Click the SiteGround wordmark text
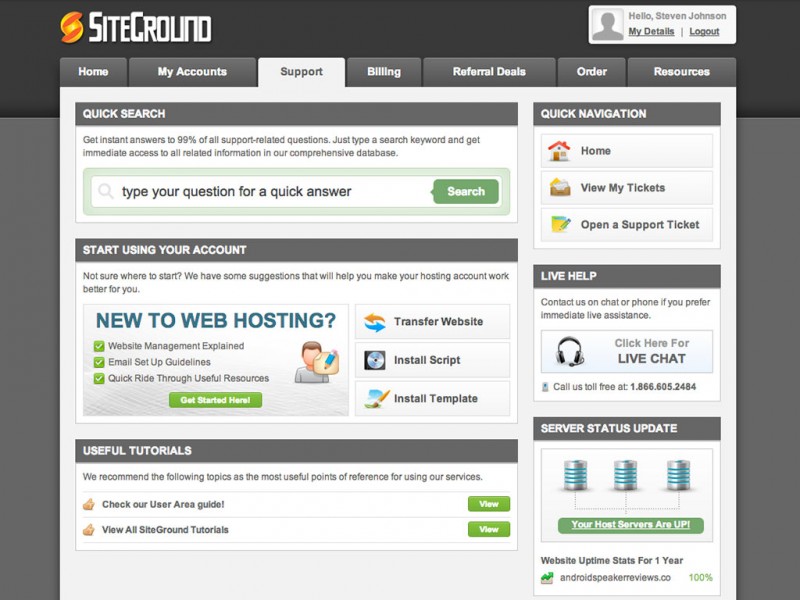This screenshot has height=600, width=800. [x=150, y=28]
